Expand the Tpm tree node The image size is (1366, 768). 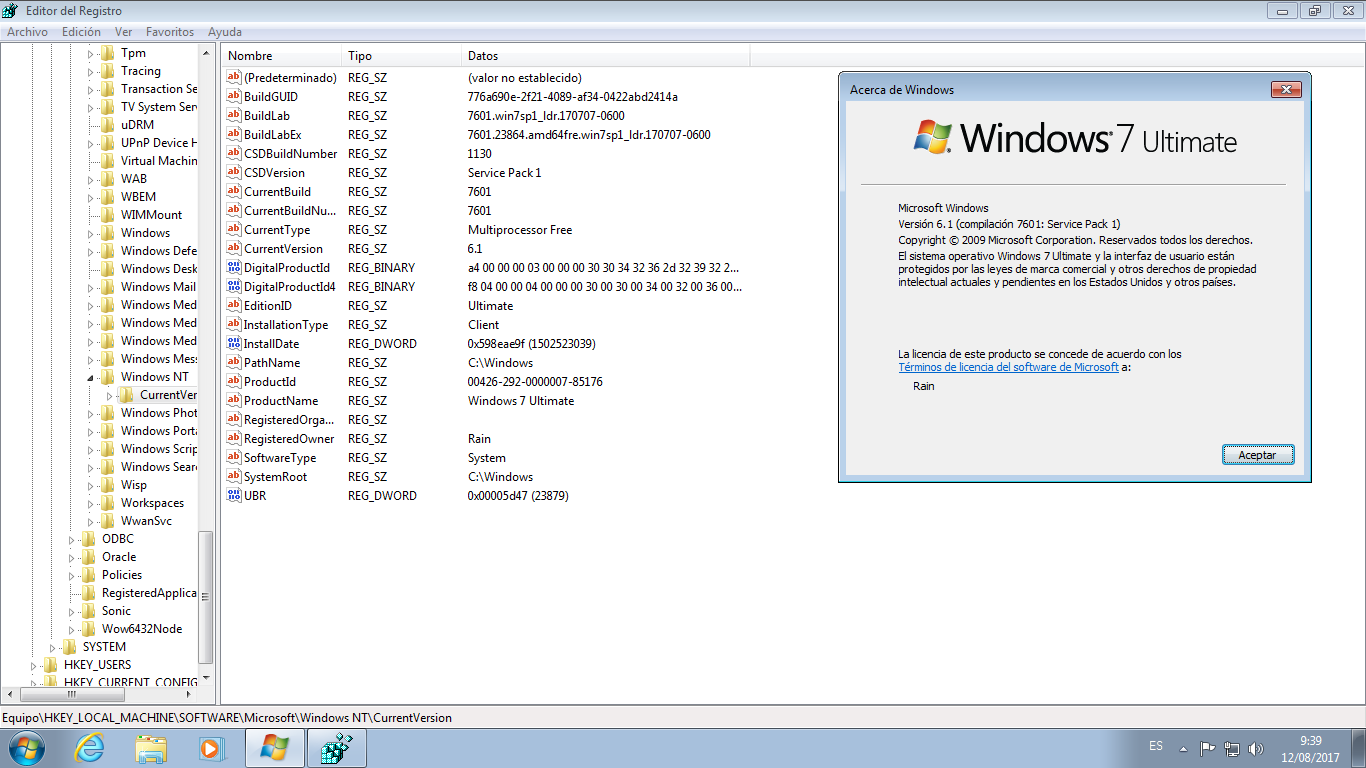click(x=90, y=53)
